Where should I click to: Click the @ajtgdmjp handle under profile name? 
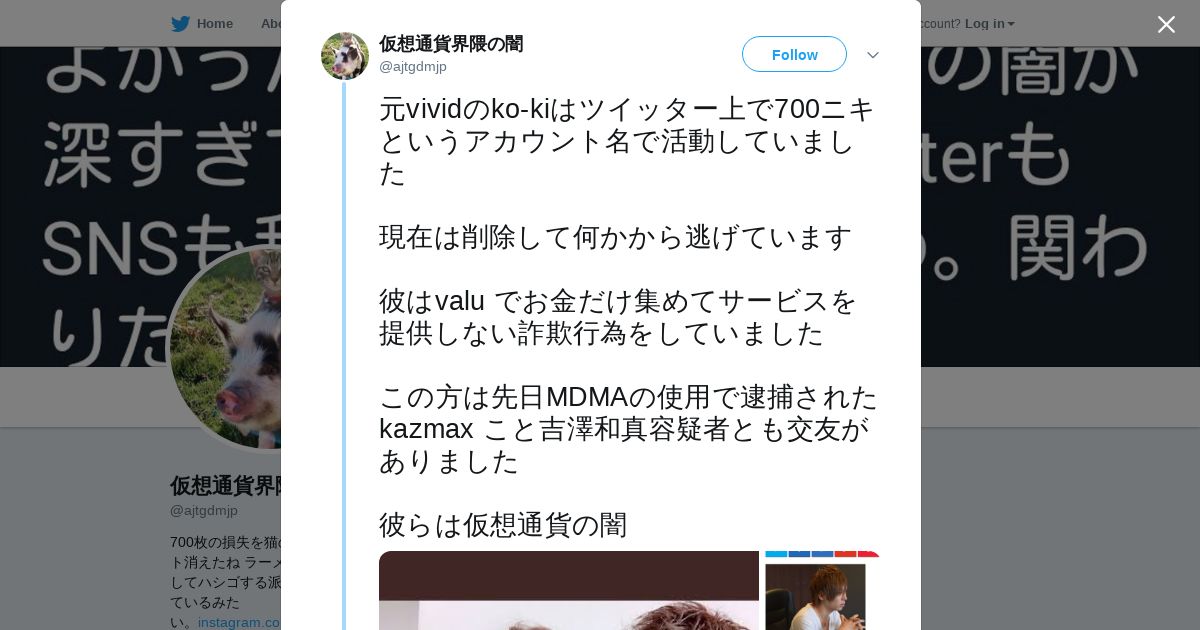coord(204,510)
